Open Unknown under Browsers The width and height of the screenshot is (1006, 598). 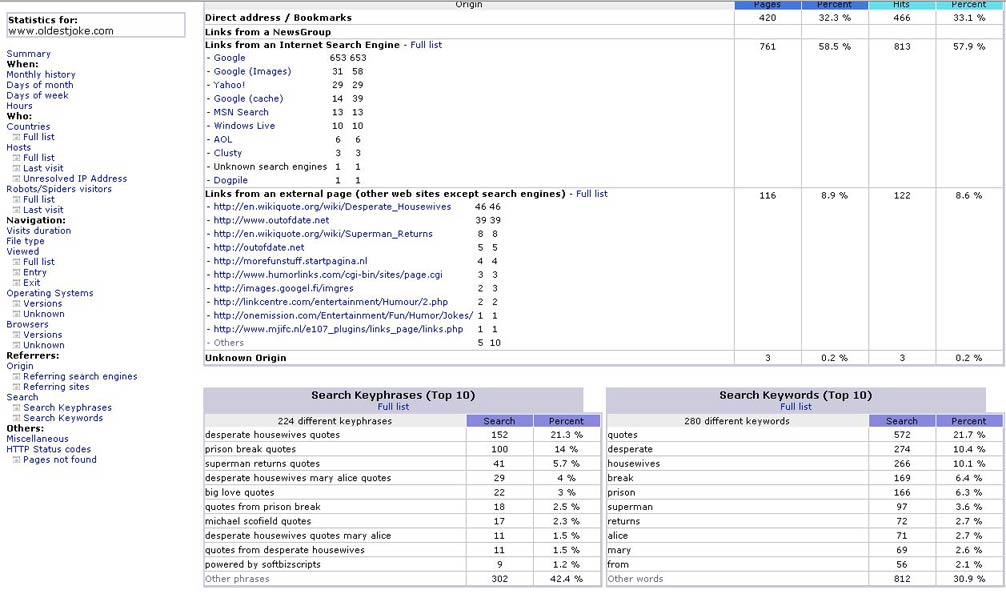(44, 345)
